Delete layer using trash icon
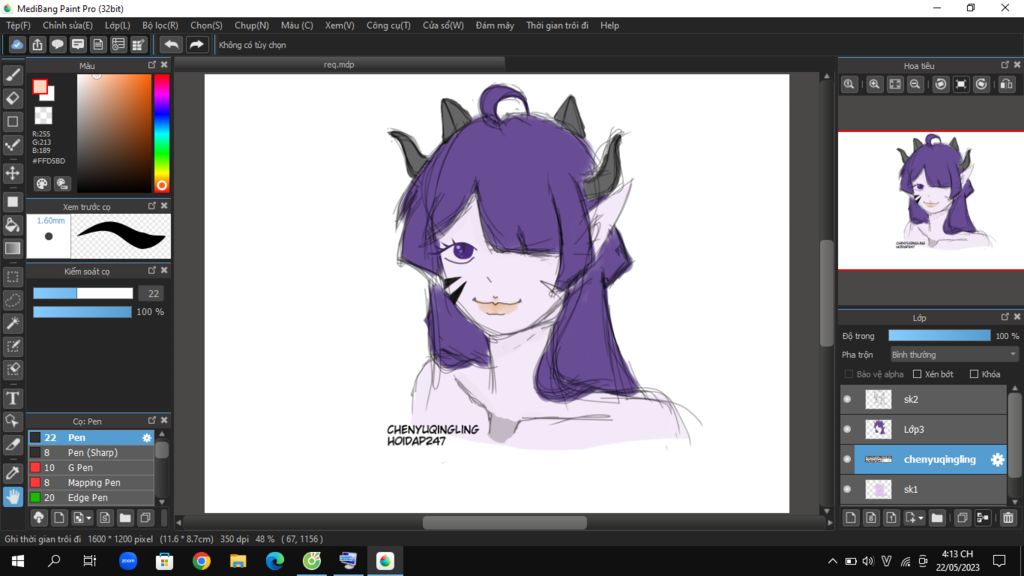Image resolution: width=1024 pixels, height=576 pixels. coord(1008,518)
